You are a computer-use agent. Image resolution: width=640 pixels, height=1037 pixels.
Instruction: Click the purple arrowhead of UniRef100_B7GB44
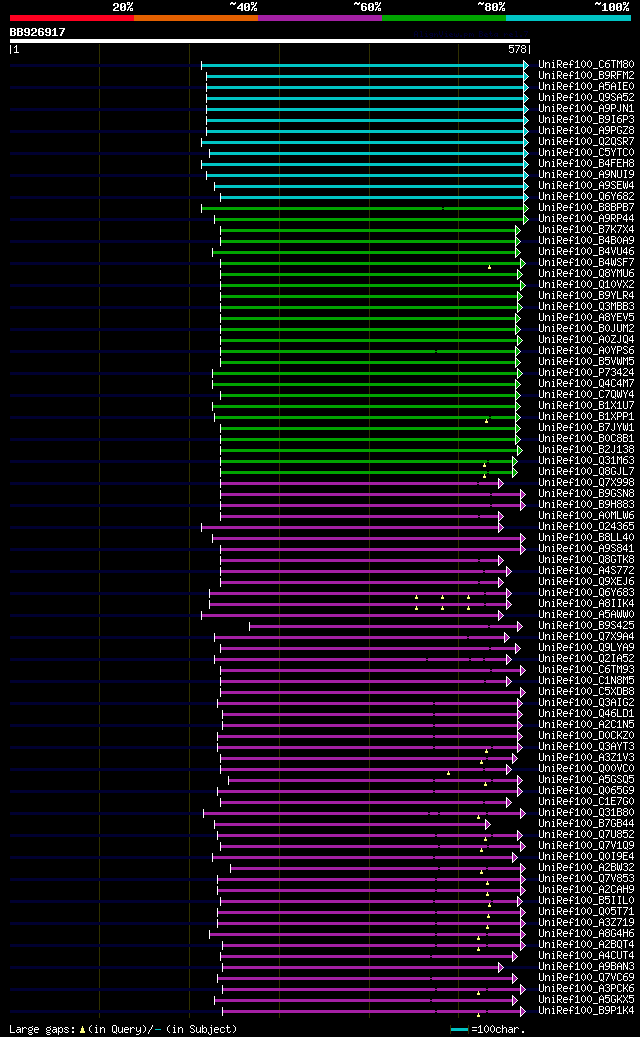click(487, 825)
